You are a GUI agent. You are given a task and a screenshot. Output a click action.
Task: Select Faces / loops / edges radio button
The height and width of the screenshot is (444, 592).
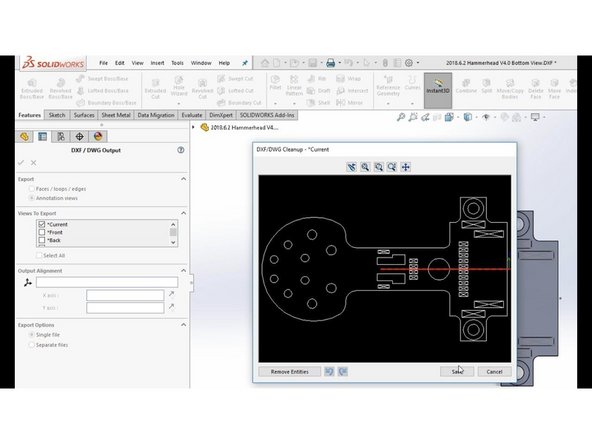click(x=32, y=189)
